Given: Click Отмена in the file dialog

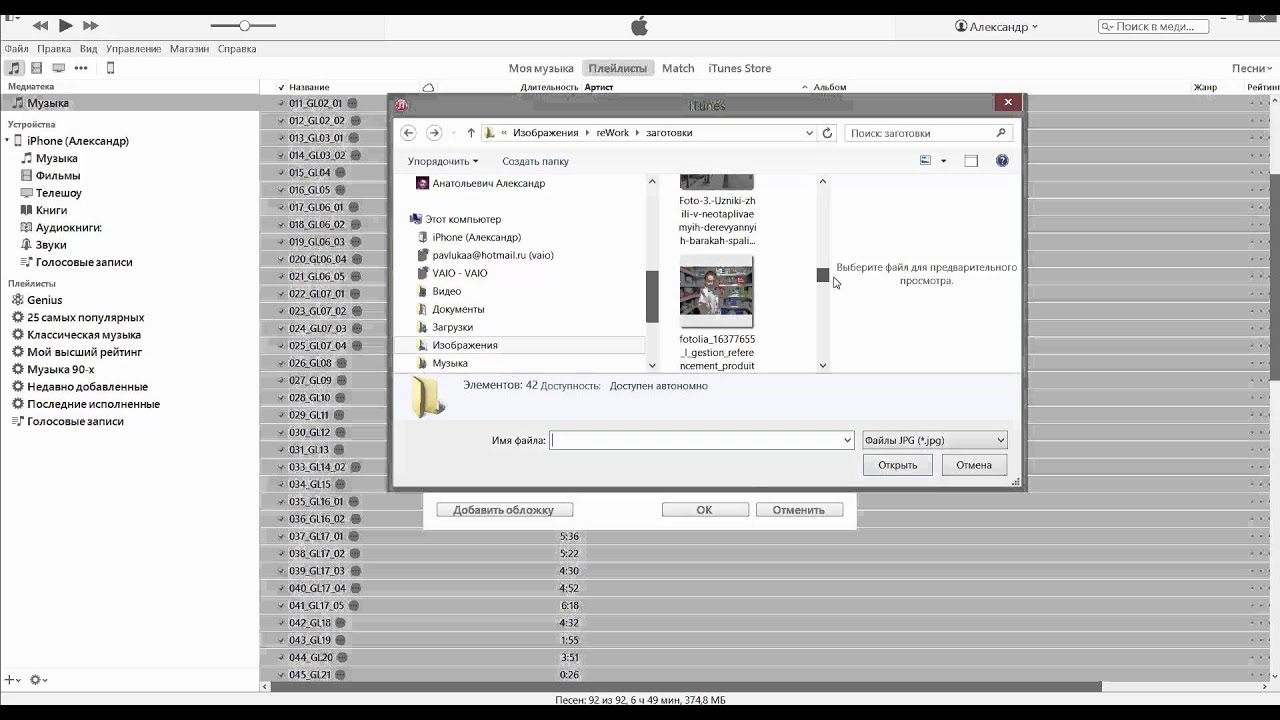Looking at the screenshot, I should coord(974,465).
